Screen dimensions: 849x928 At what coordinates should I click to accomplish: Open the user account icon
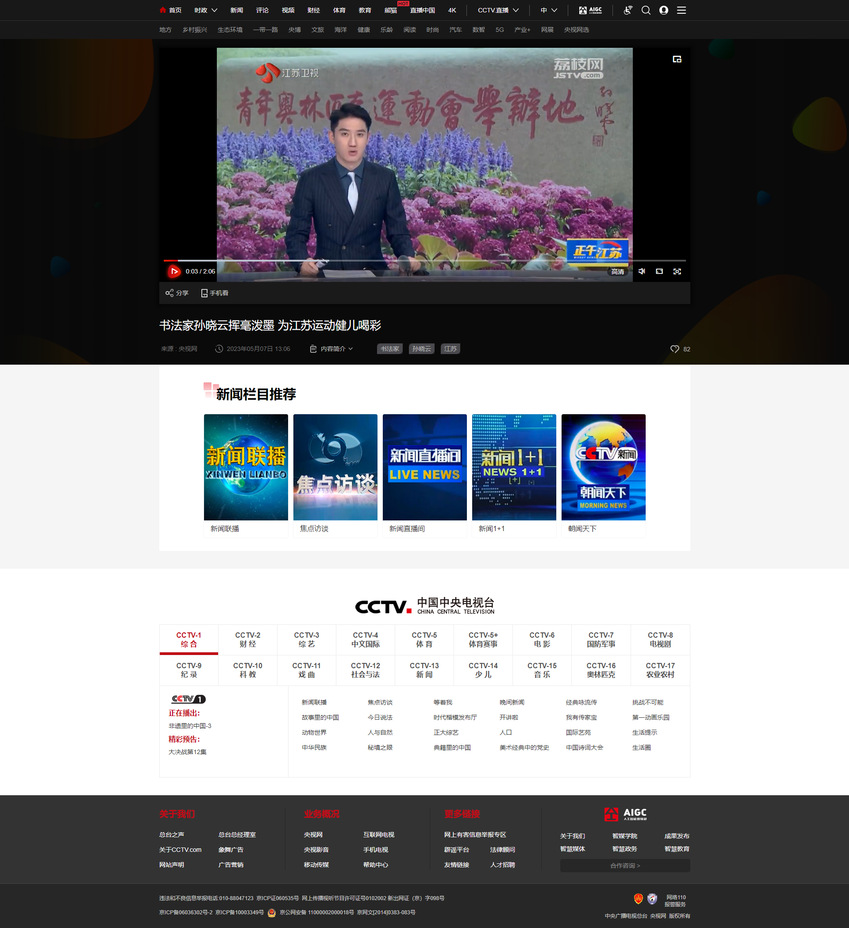(x=664, y=10)
